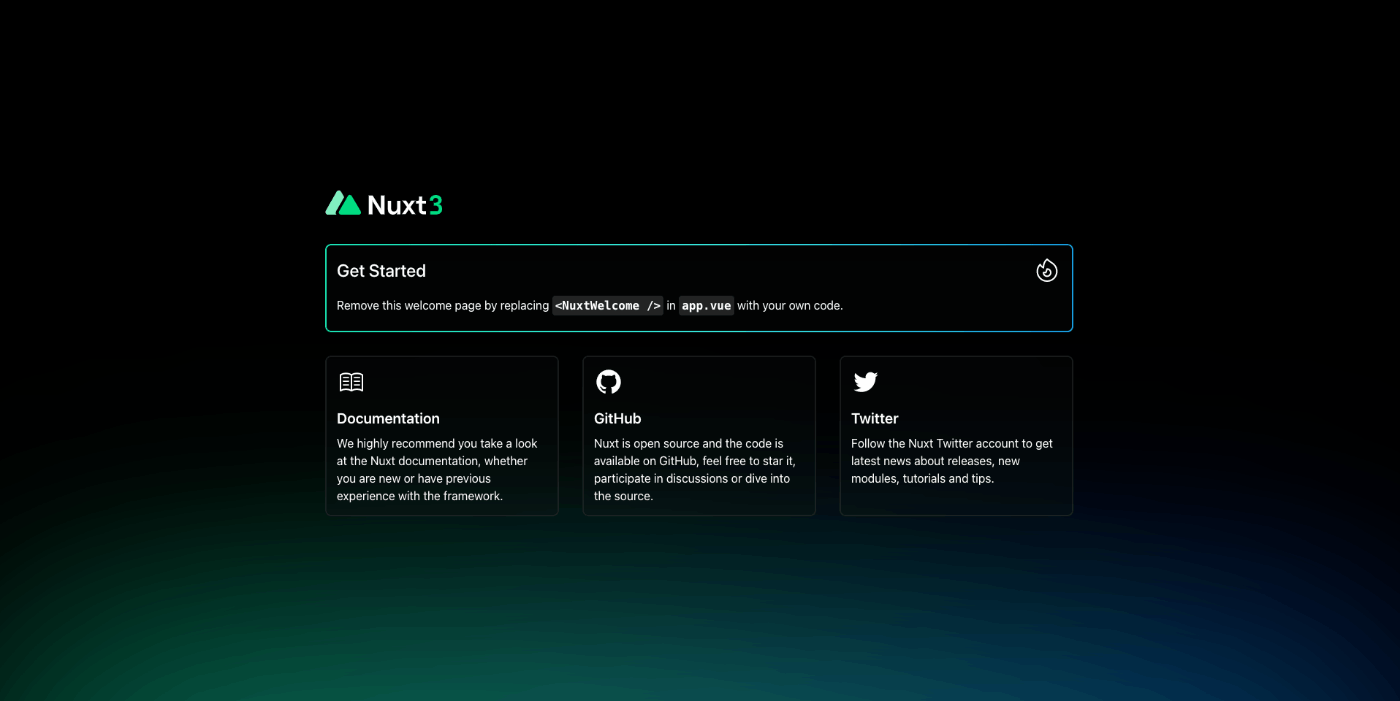Open the Documentation card heading
This screenshot has height=701, width=1400.
pyautogui.click(x=388, y=418)
